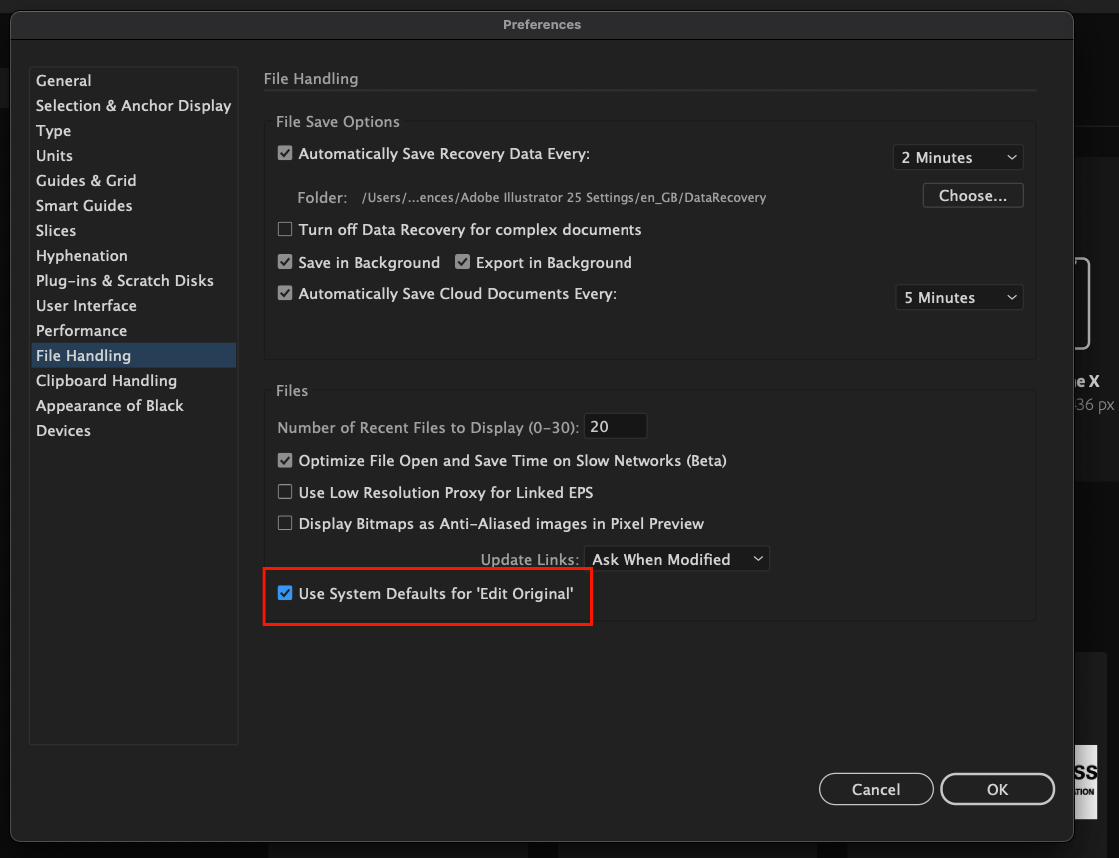Select the Appearance of Black category
Image resolution: width=1119 pixels, height=858 pixels.
[x=110, y=405]
